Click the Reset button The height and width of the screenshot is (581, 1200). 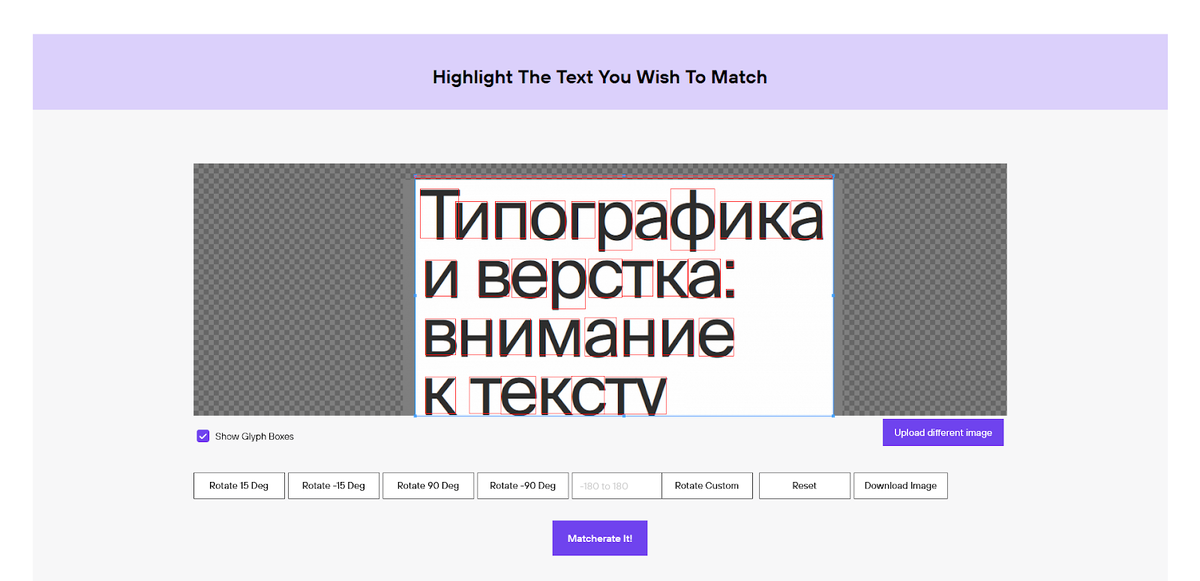[x=805, y=486]
